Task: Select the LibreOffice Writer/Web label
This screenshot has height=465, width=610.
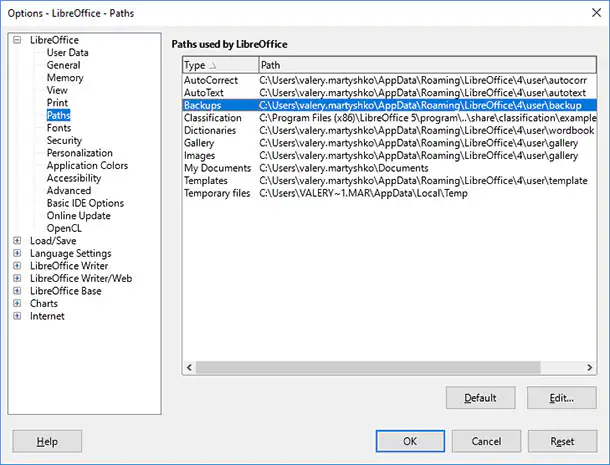Action: [81, 278]
